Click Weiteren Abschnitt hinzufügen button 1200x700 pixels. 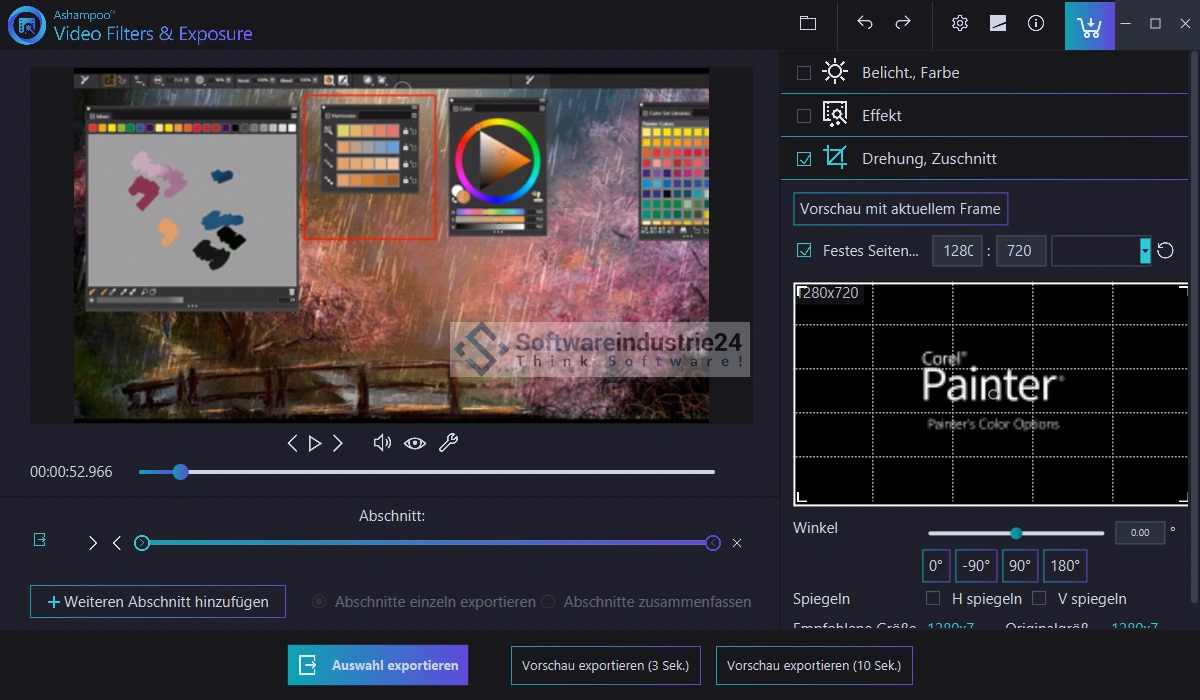pos(158,602)
